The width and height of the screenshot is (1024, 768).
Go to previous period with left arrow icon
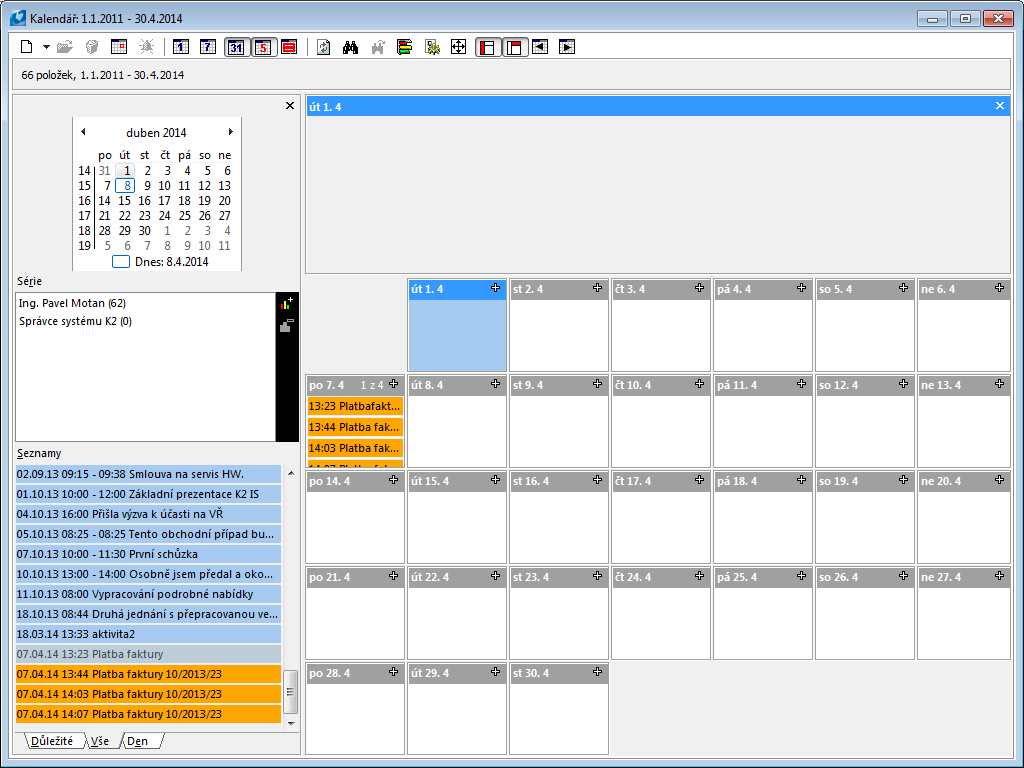click(540, 47)
